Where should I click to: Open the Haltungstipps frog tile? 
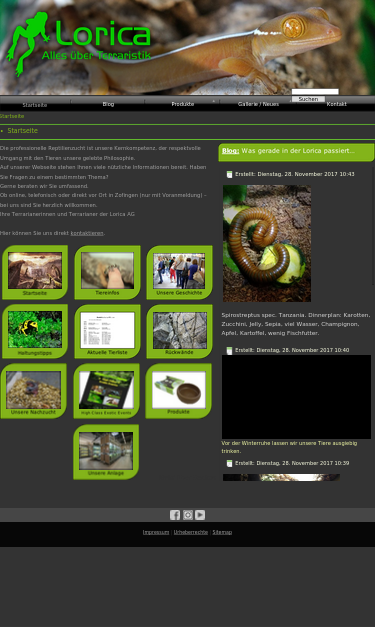(35, 331)
